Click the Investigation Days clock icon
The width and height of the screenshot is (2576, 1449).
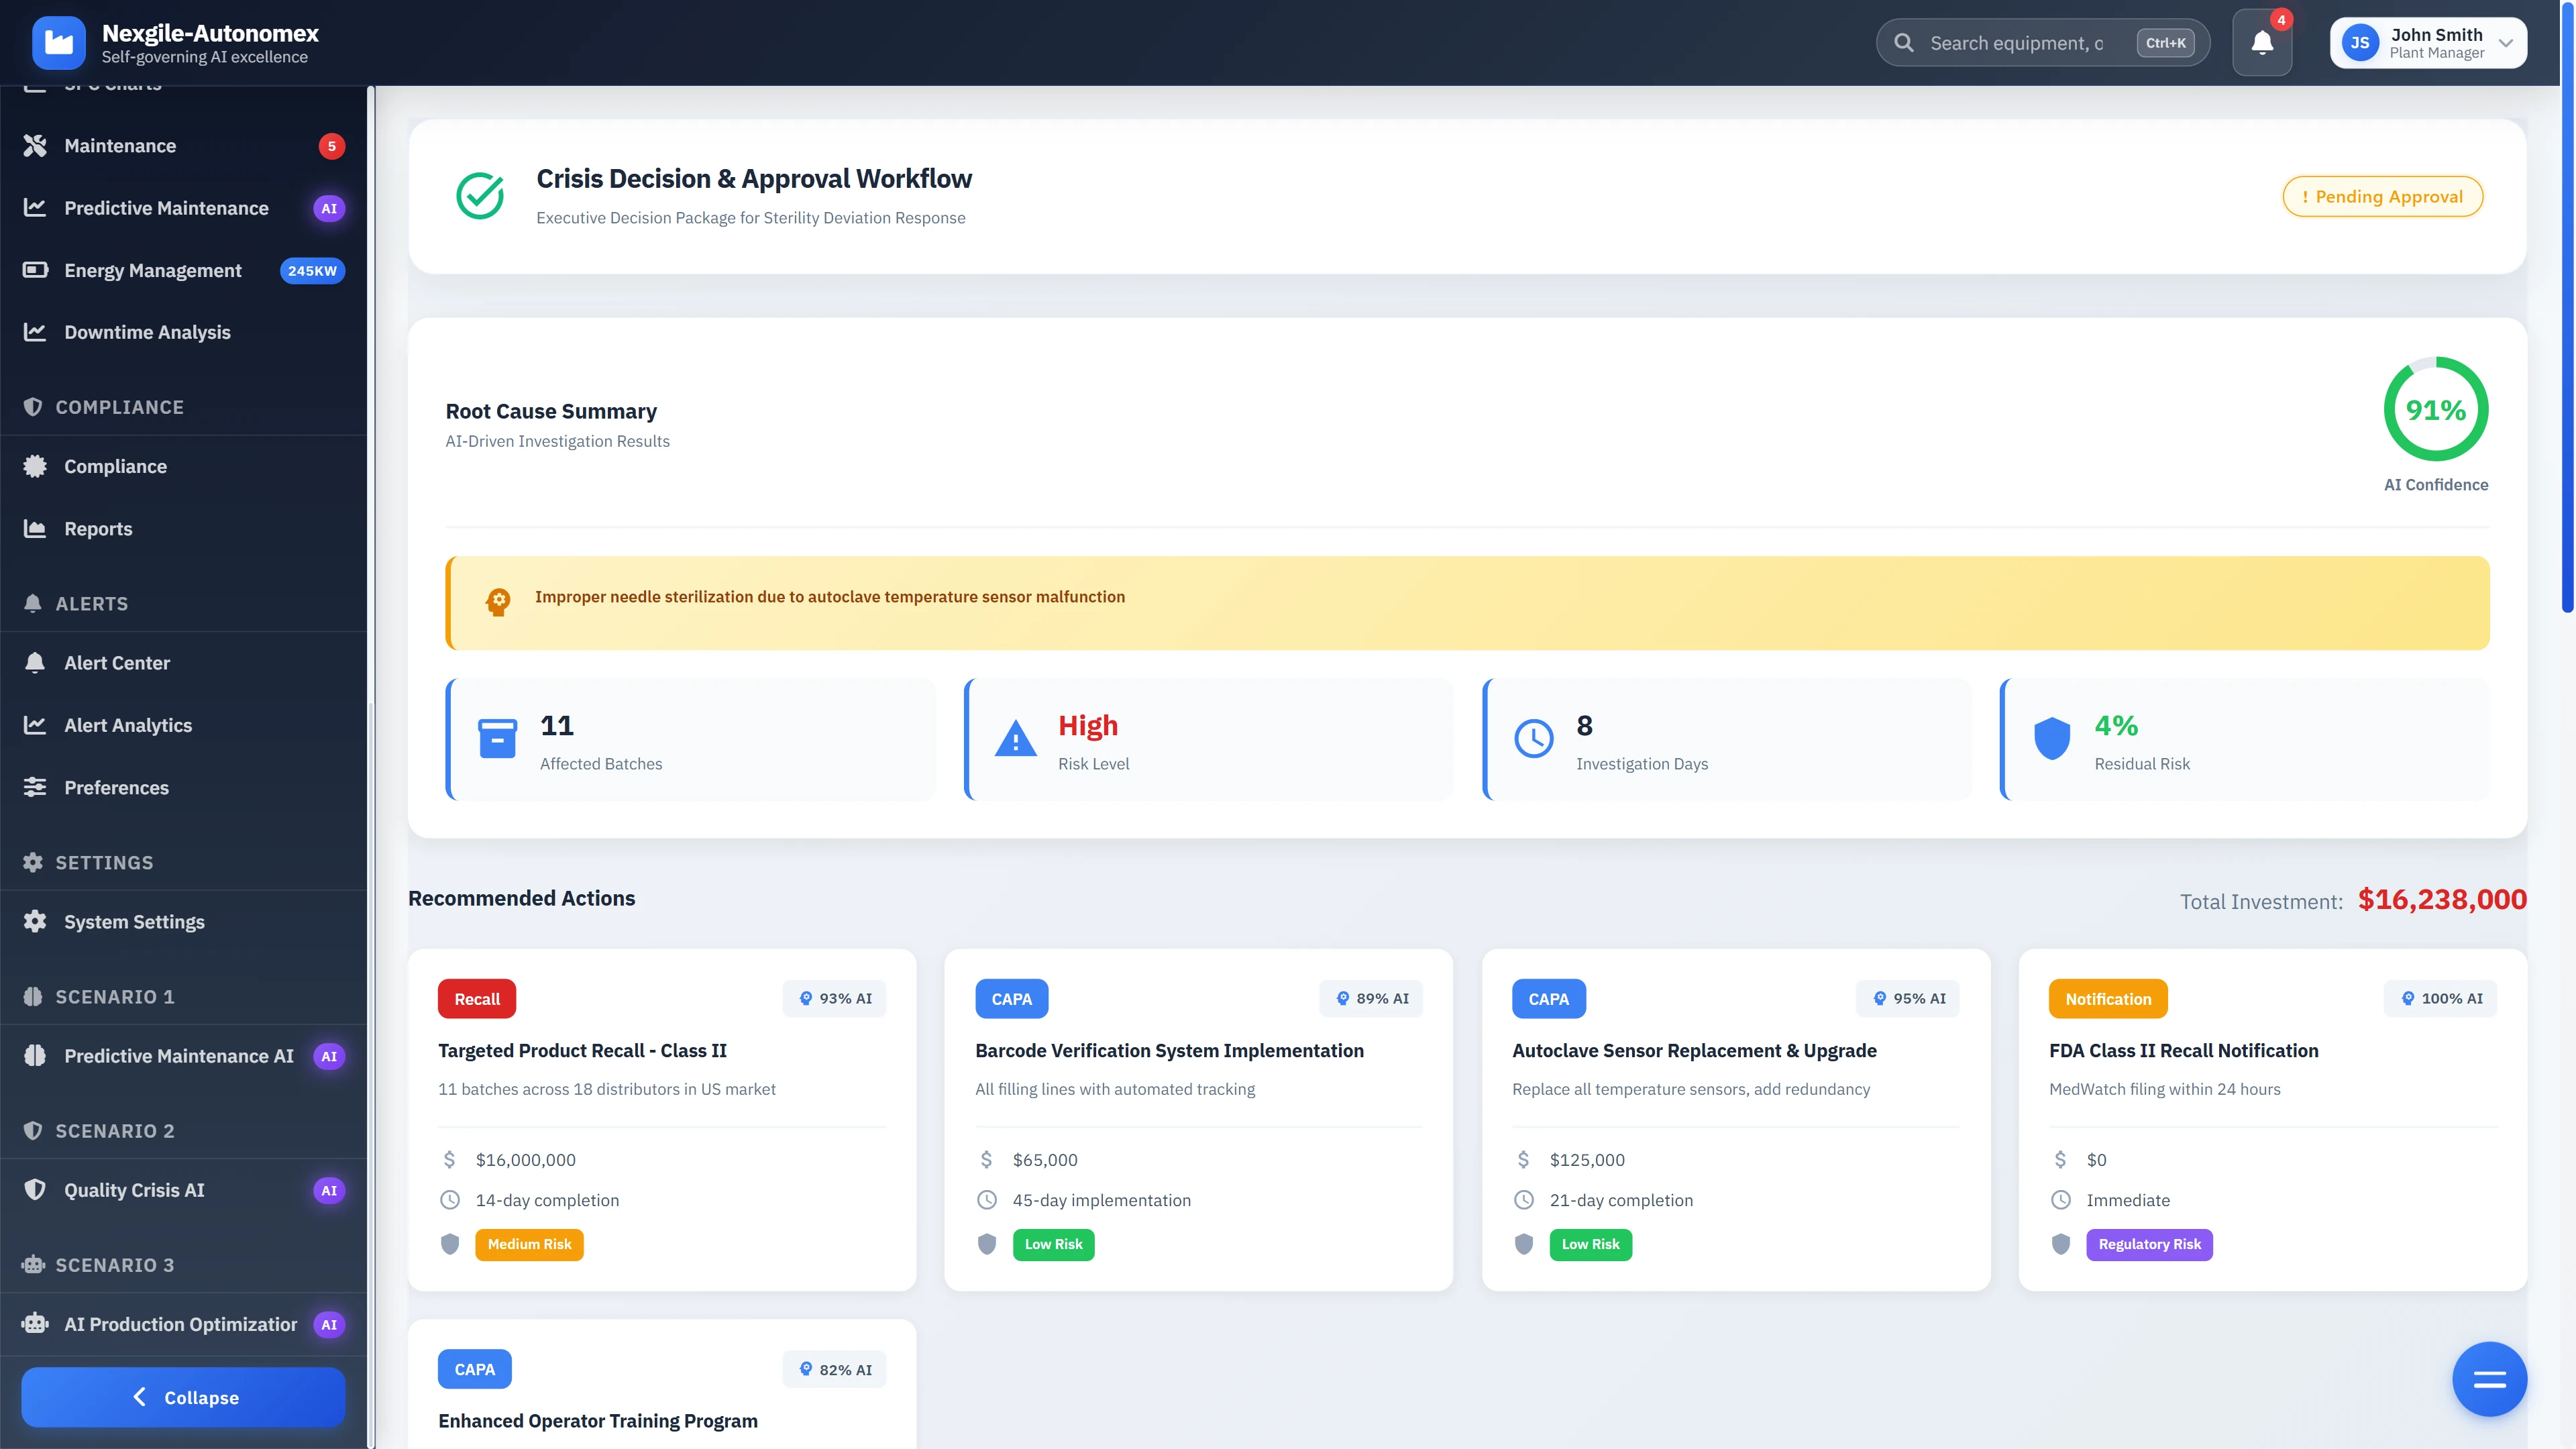tap(1533, 739)
